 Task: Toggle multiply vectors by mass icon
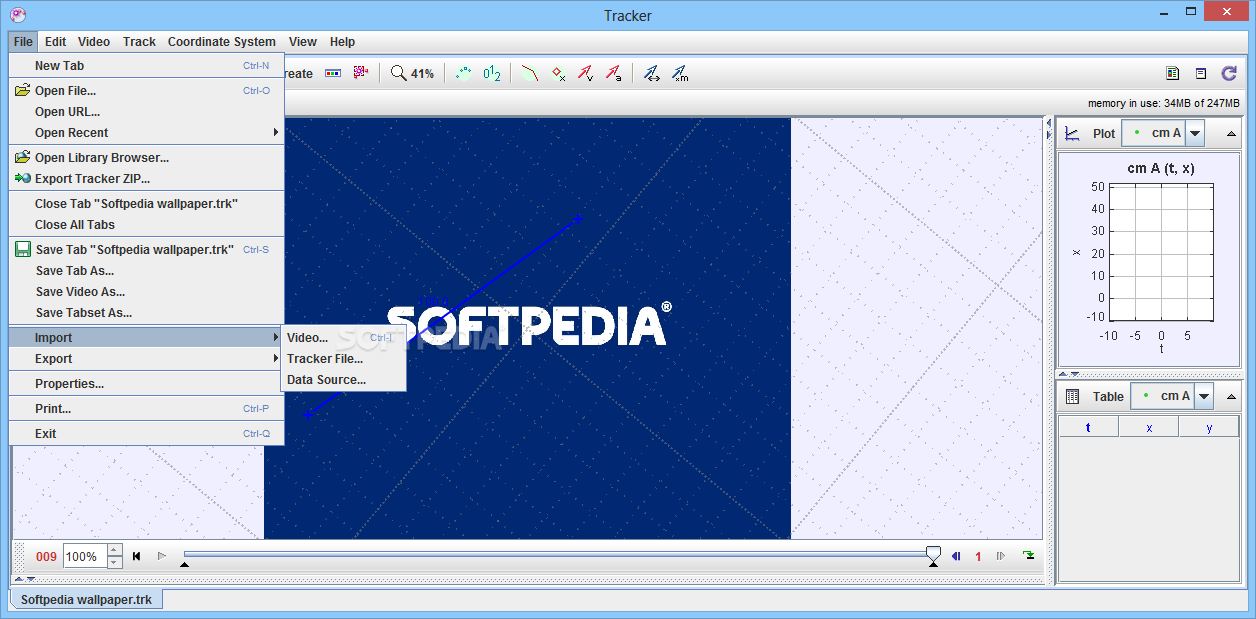pyautogui.click(x=680, y=73)
